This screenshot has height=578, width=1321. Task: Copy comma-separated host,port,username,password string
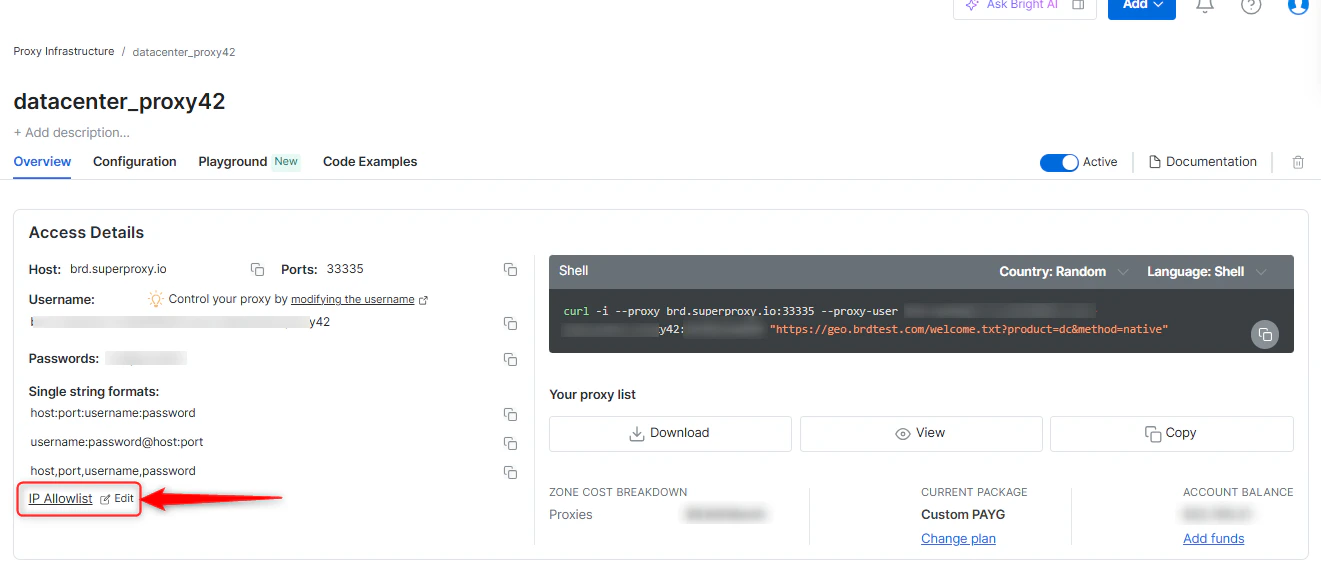[x=510, y=472]
